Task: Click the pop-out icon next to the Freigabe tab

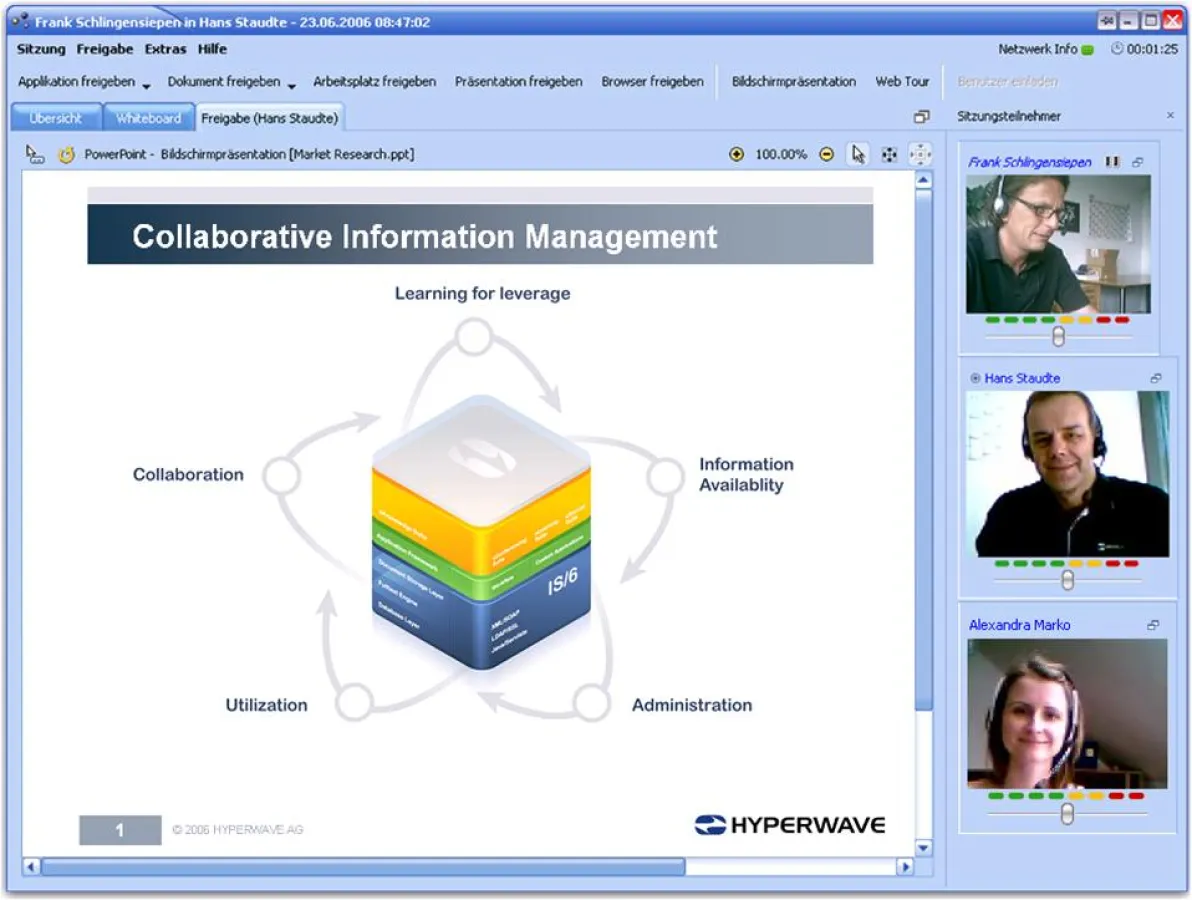Action: (921, 116)
